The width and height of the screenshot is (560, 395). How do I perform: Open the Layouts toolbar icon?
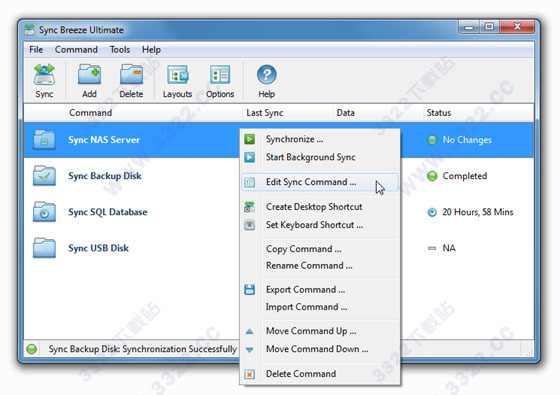(178, 75)
